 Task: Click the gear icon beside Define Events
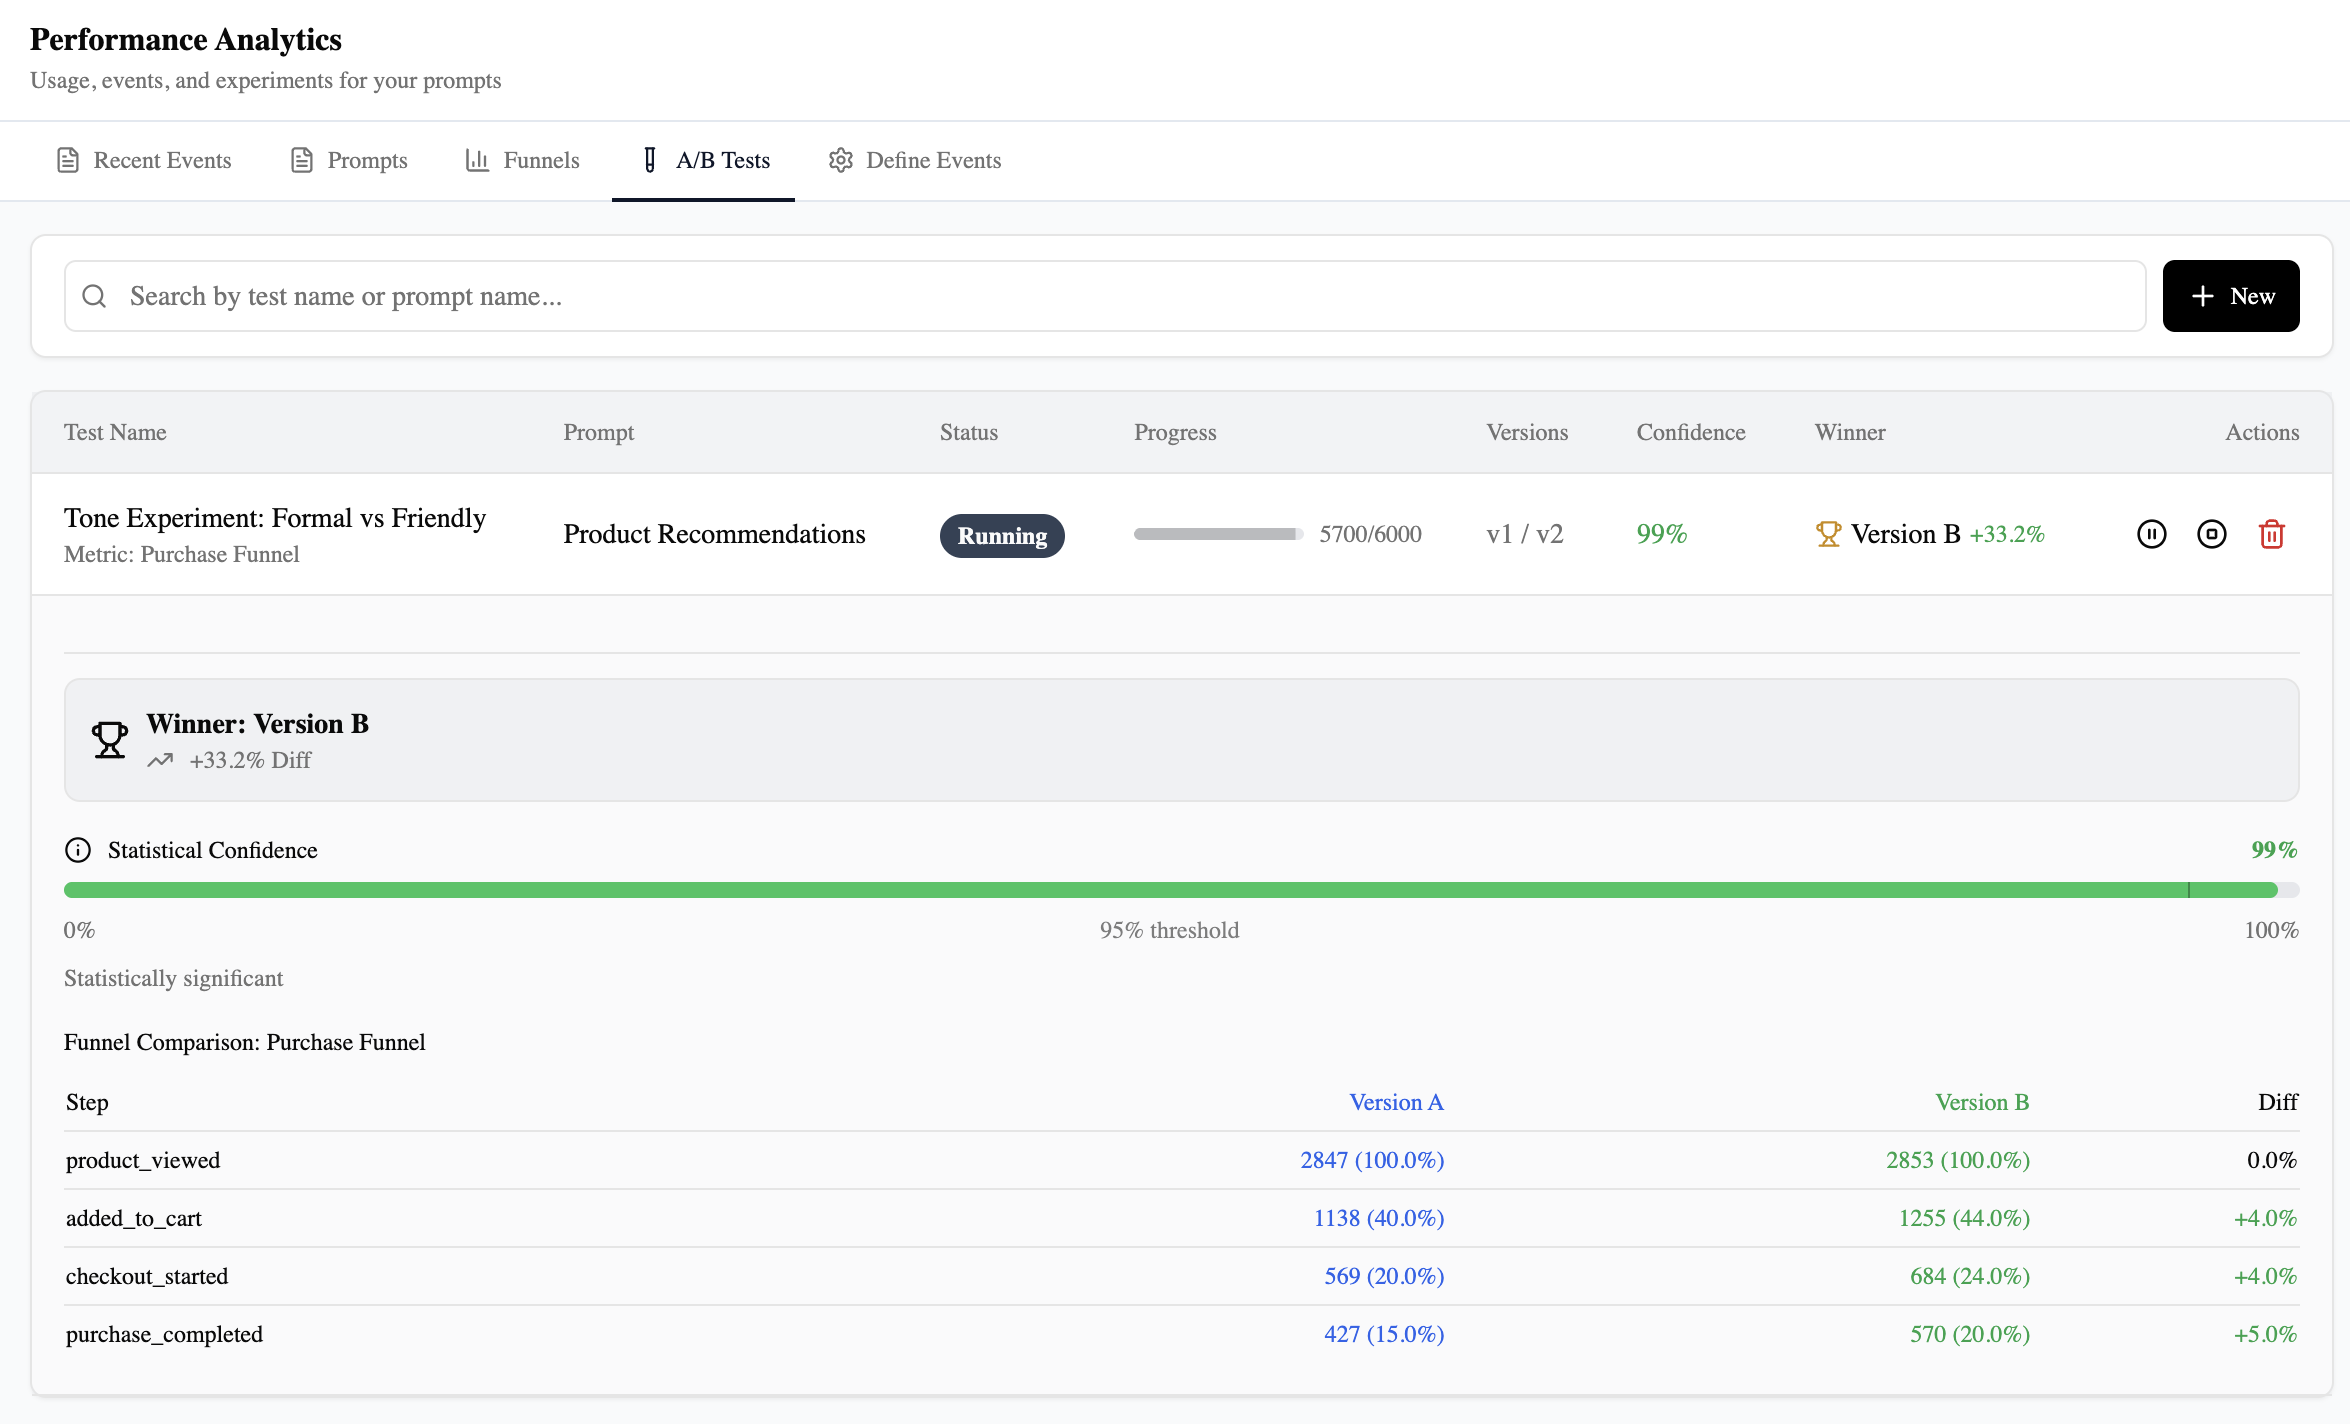(841, 160)
